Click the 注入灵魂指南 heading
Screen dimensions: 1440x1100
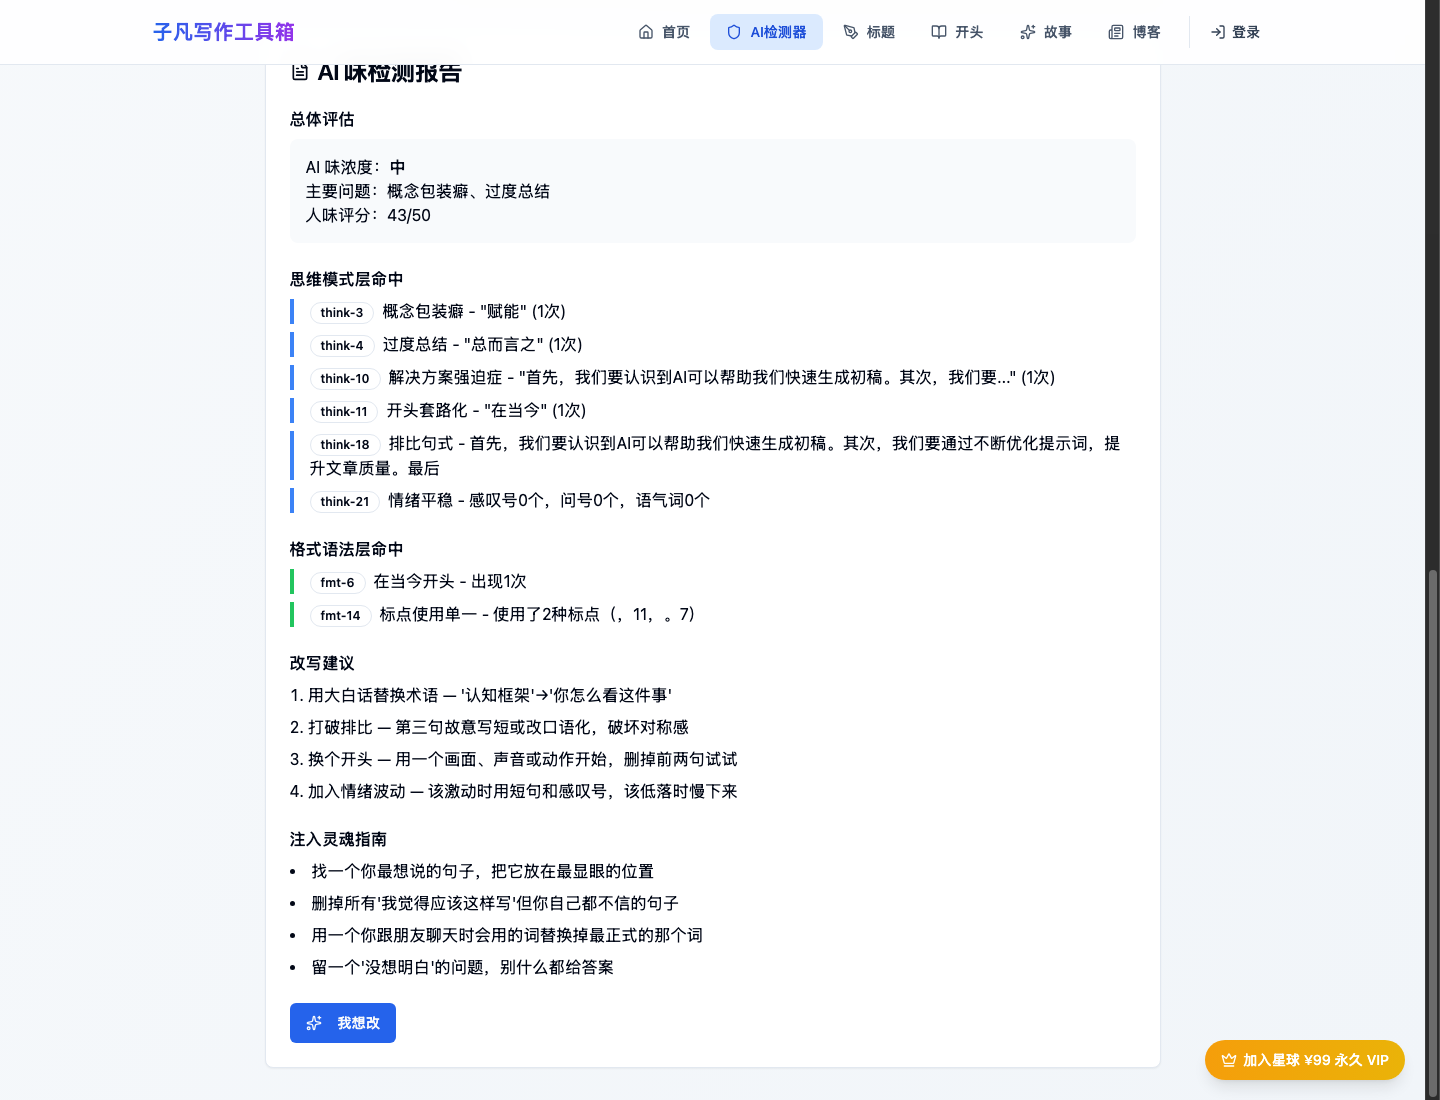(338, 839)
